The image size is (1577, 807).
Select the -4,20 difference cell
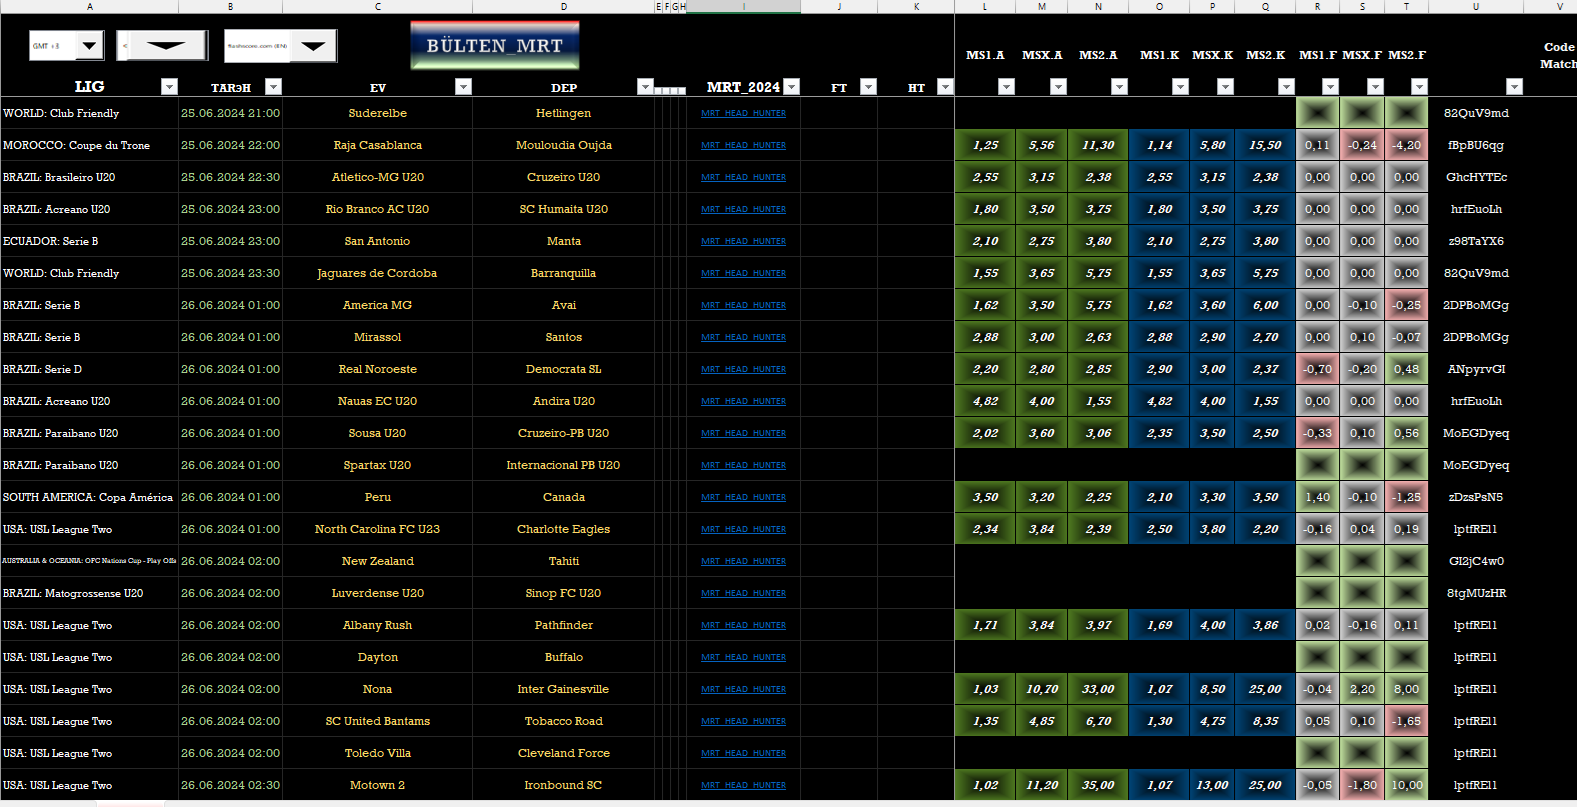point(1407,145)
